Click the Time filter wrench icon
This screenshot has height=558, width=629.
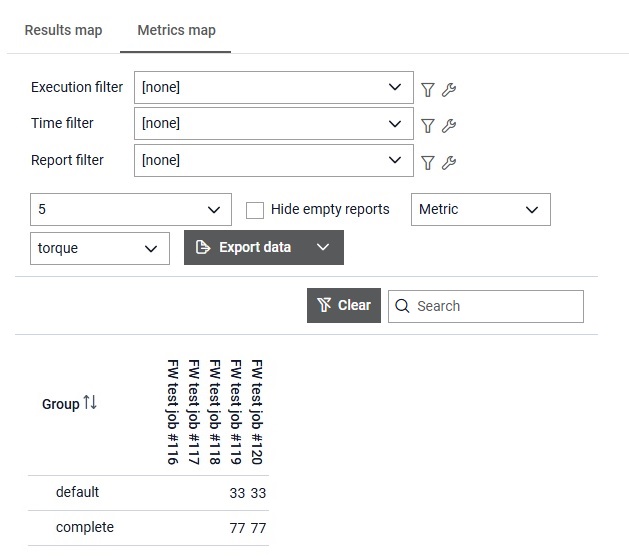pos(449,126)
